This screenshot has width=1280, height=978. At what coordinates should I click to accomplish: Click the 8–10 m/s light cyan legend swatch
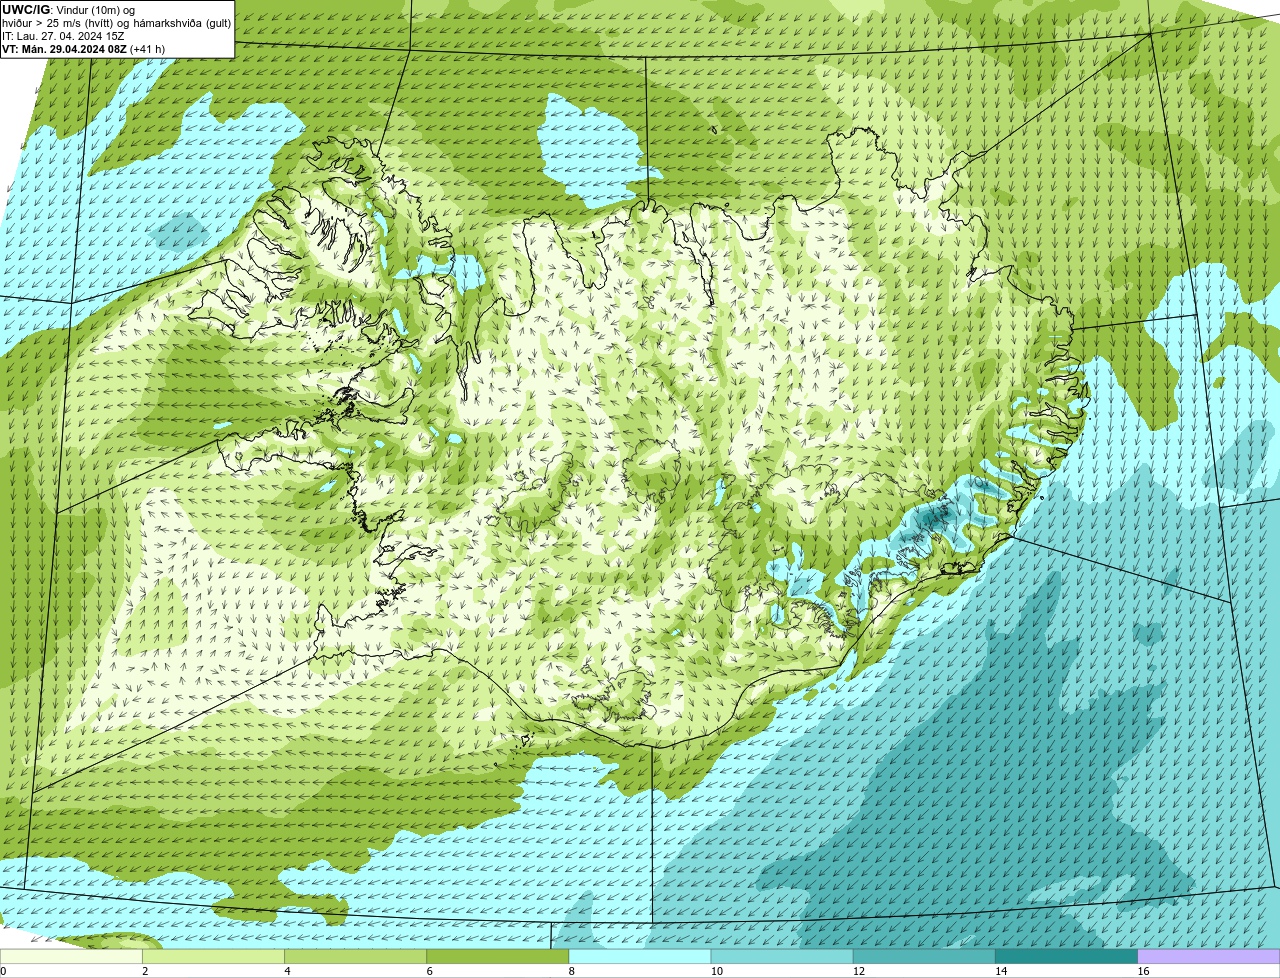pos(640,956)
